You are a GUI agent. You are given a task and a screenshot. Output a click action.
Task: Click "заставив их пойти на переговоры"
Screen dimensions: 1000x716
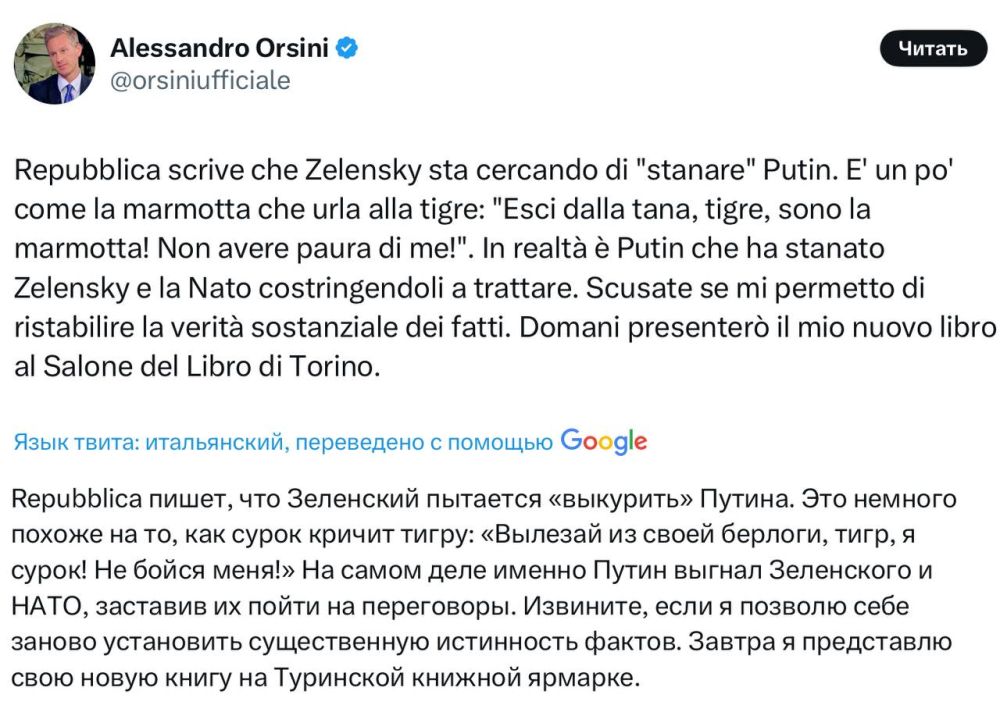point(284,607)
